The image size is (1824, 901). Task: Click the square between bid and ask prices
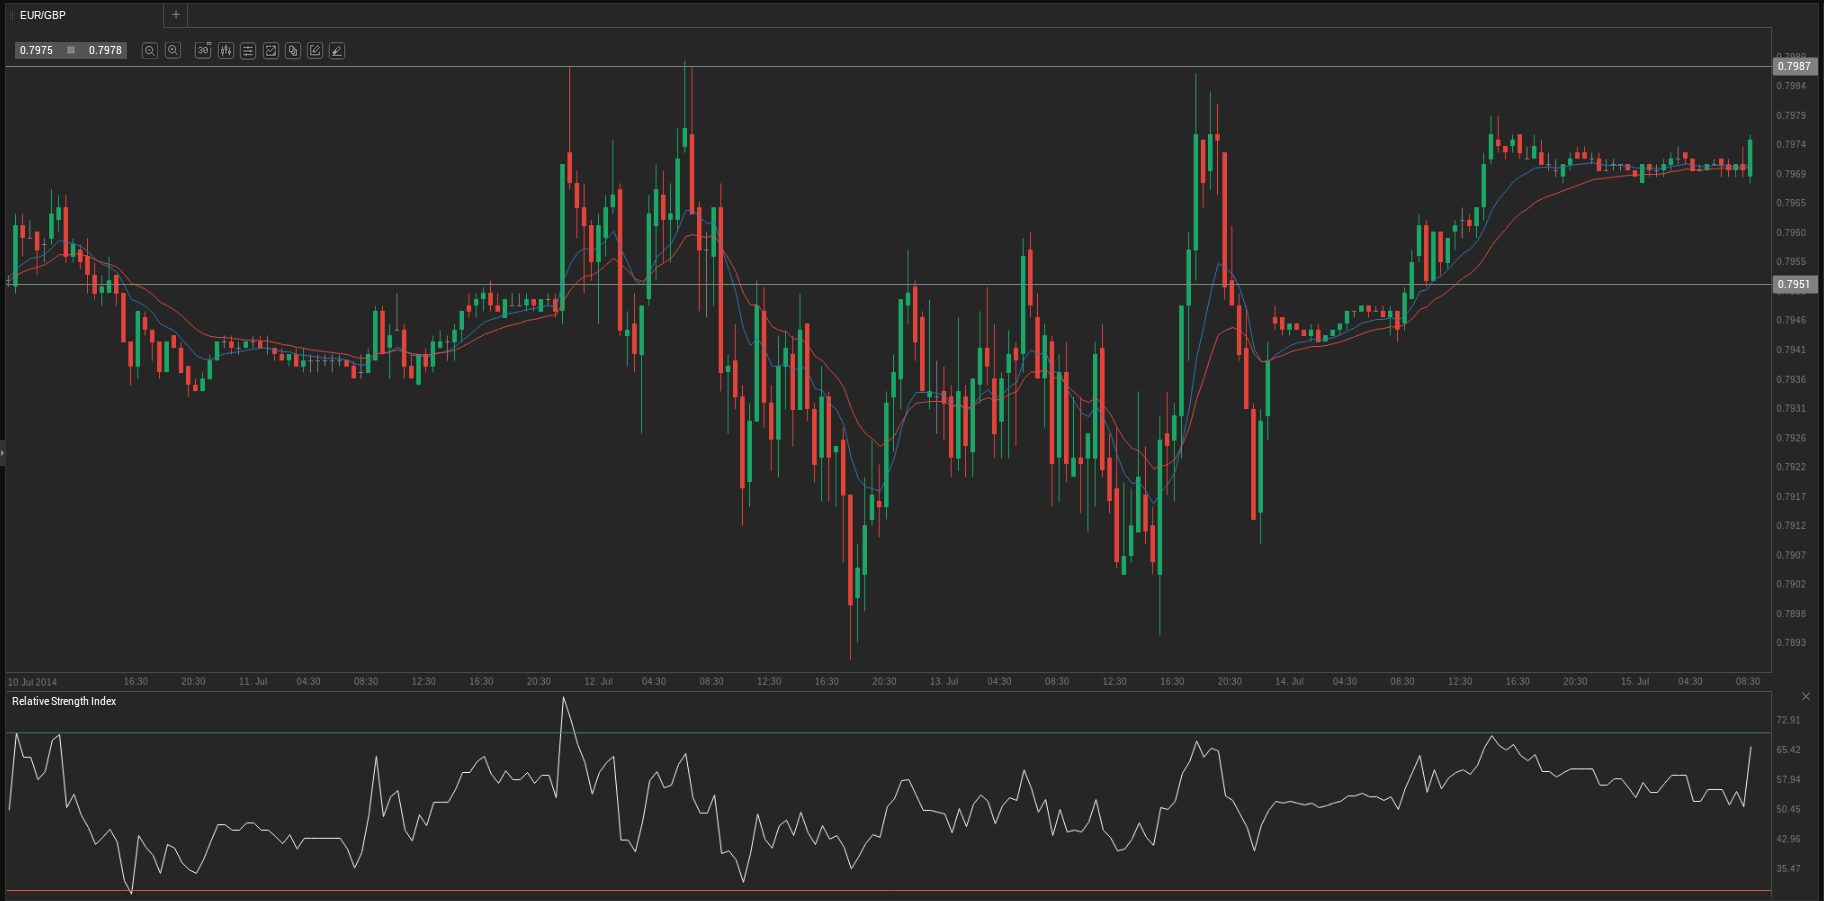point(71,50)
